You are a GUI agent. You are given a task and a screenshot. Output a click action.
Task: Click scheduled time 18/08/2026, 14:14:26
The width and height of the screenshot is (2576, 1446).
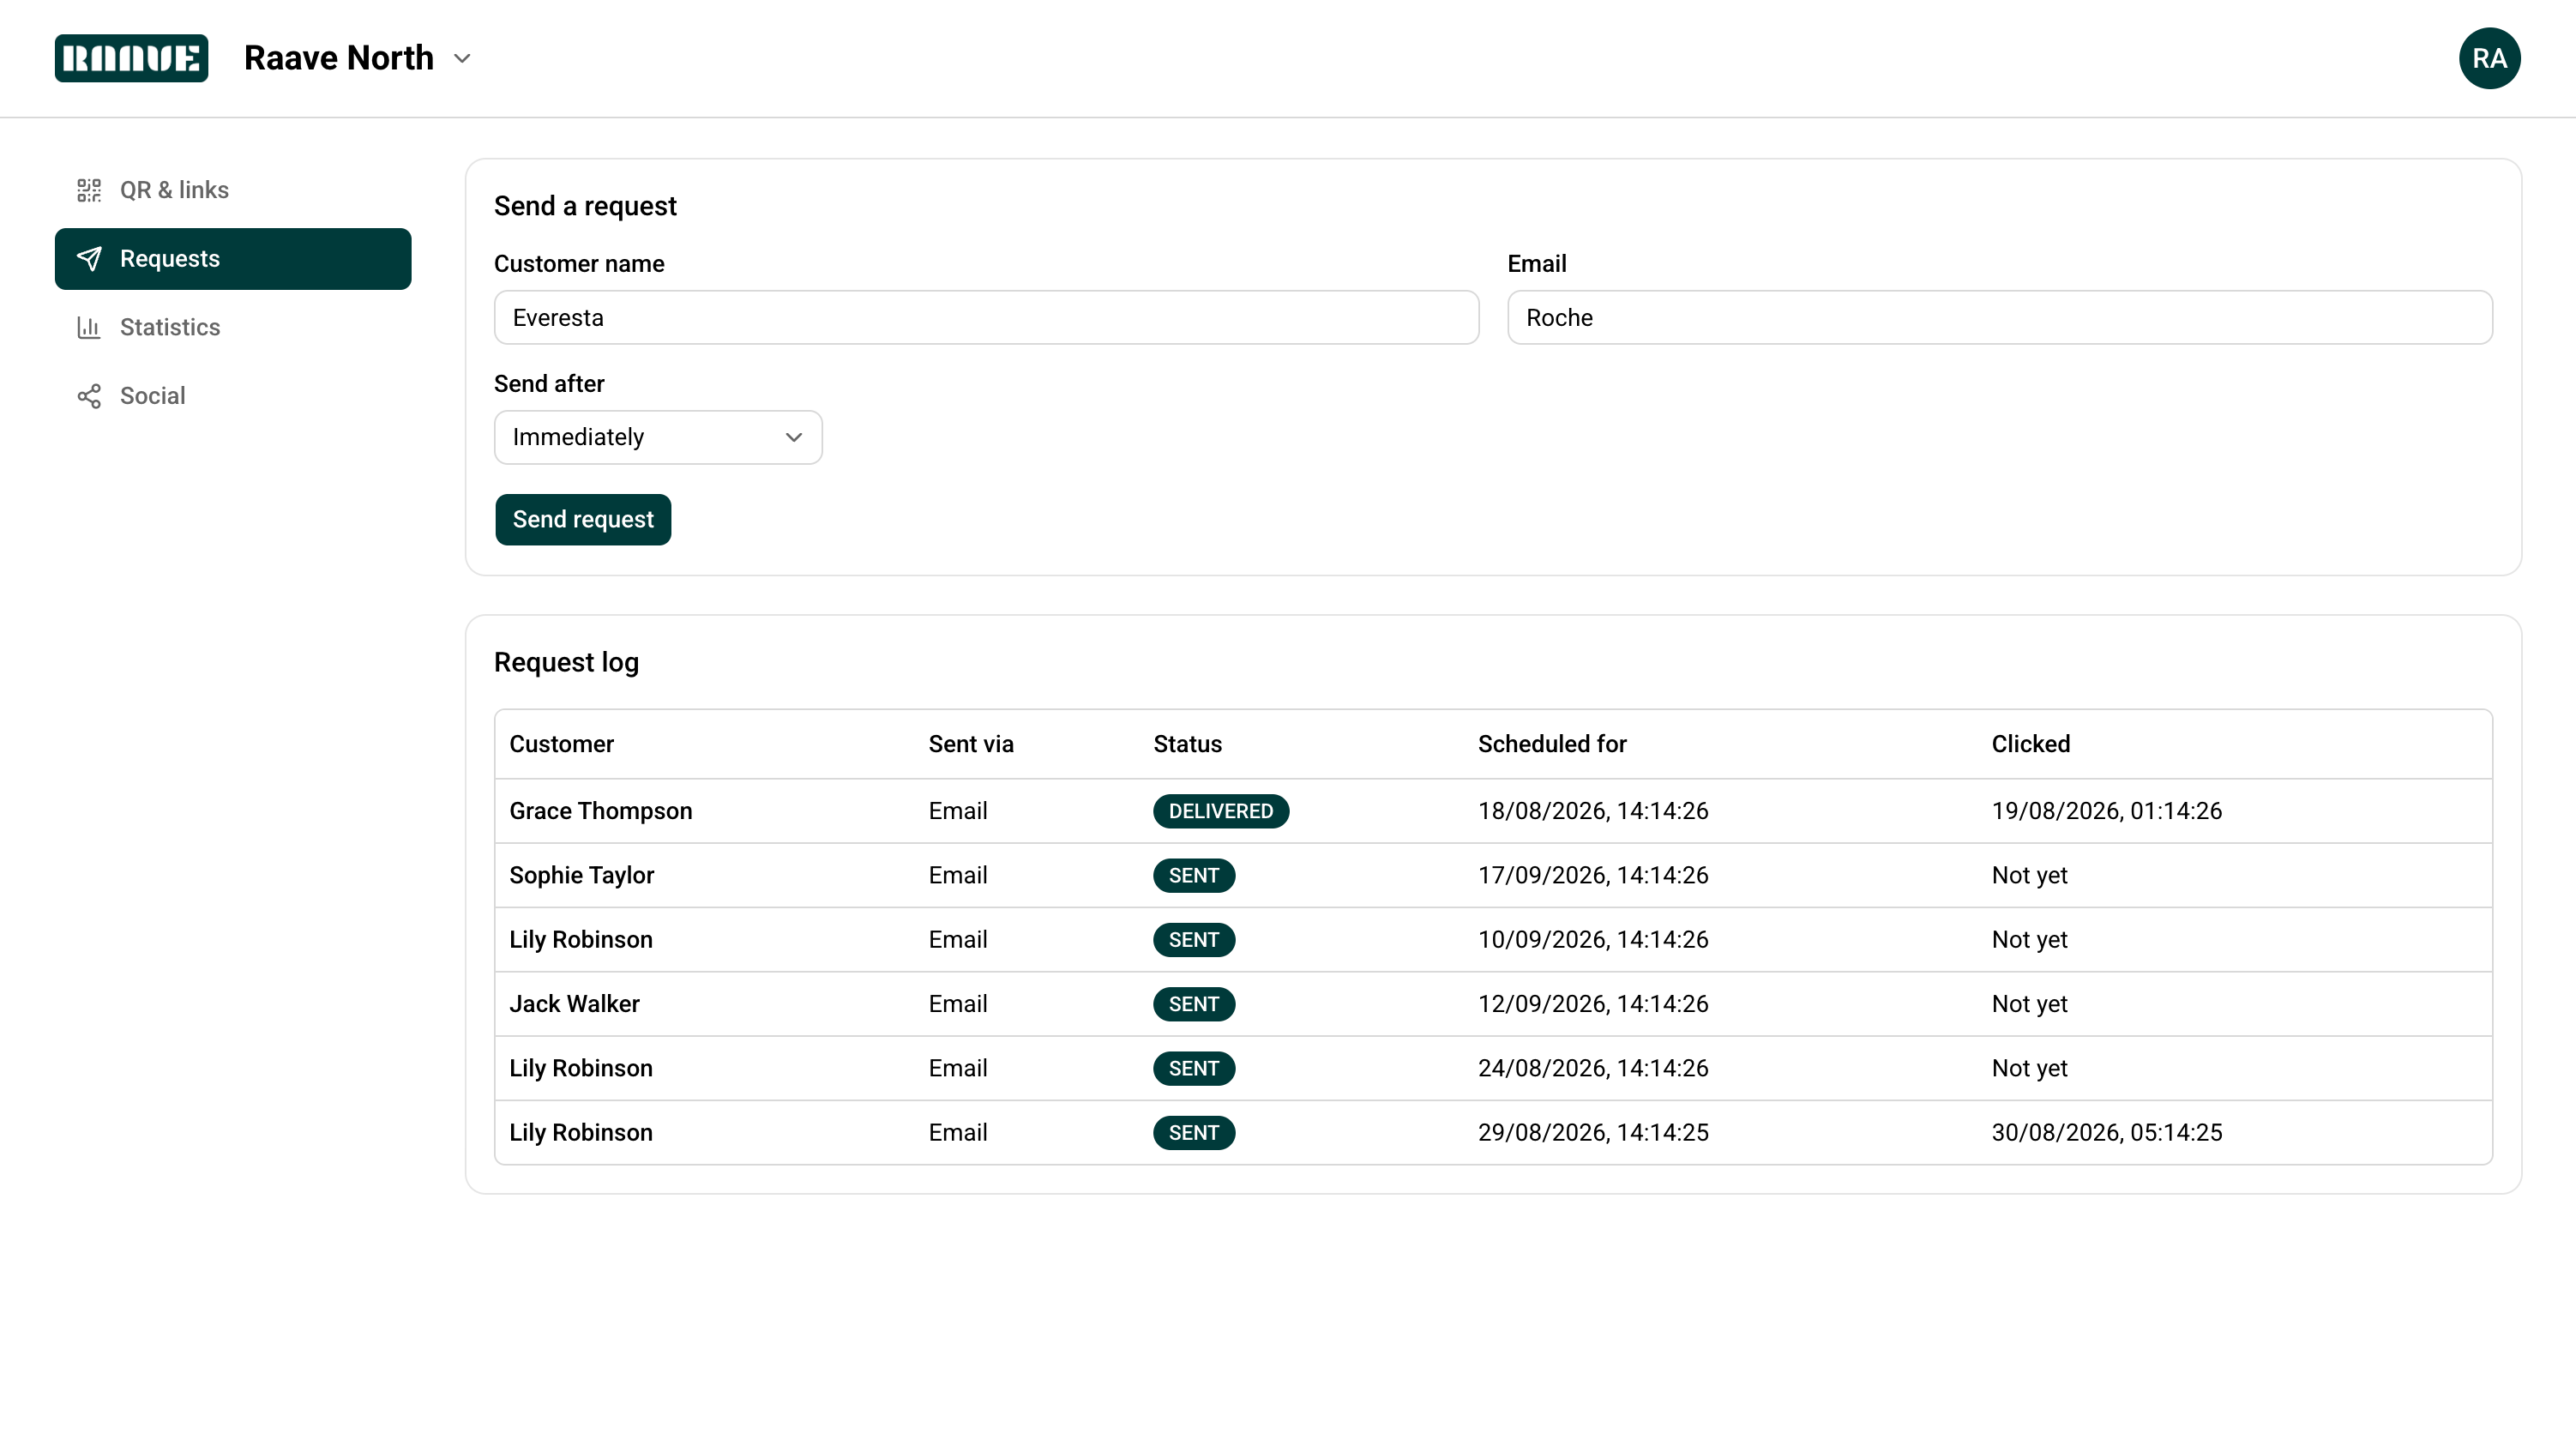click(1593, 811)
